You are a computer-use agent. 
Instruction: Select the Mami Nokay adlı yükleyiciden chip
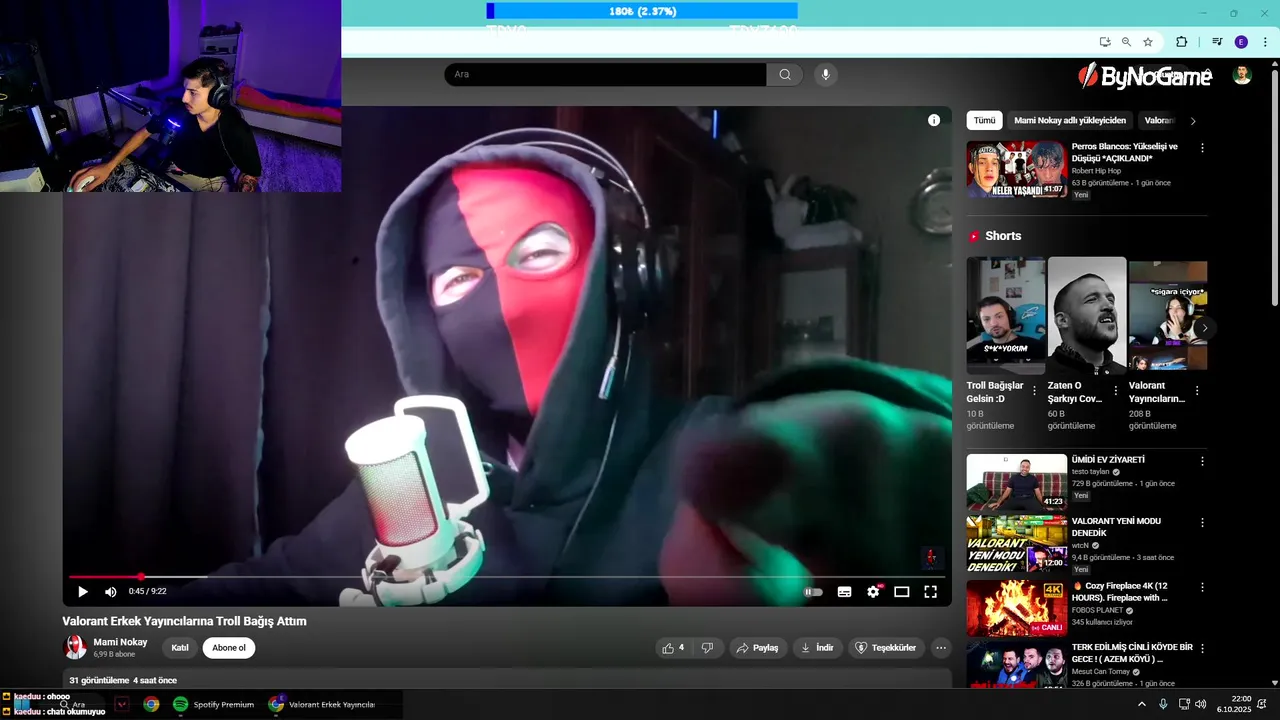(1070, 120)
